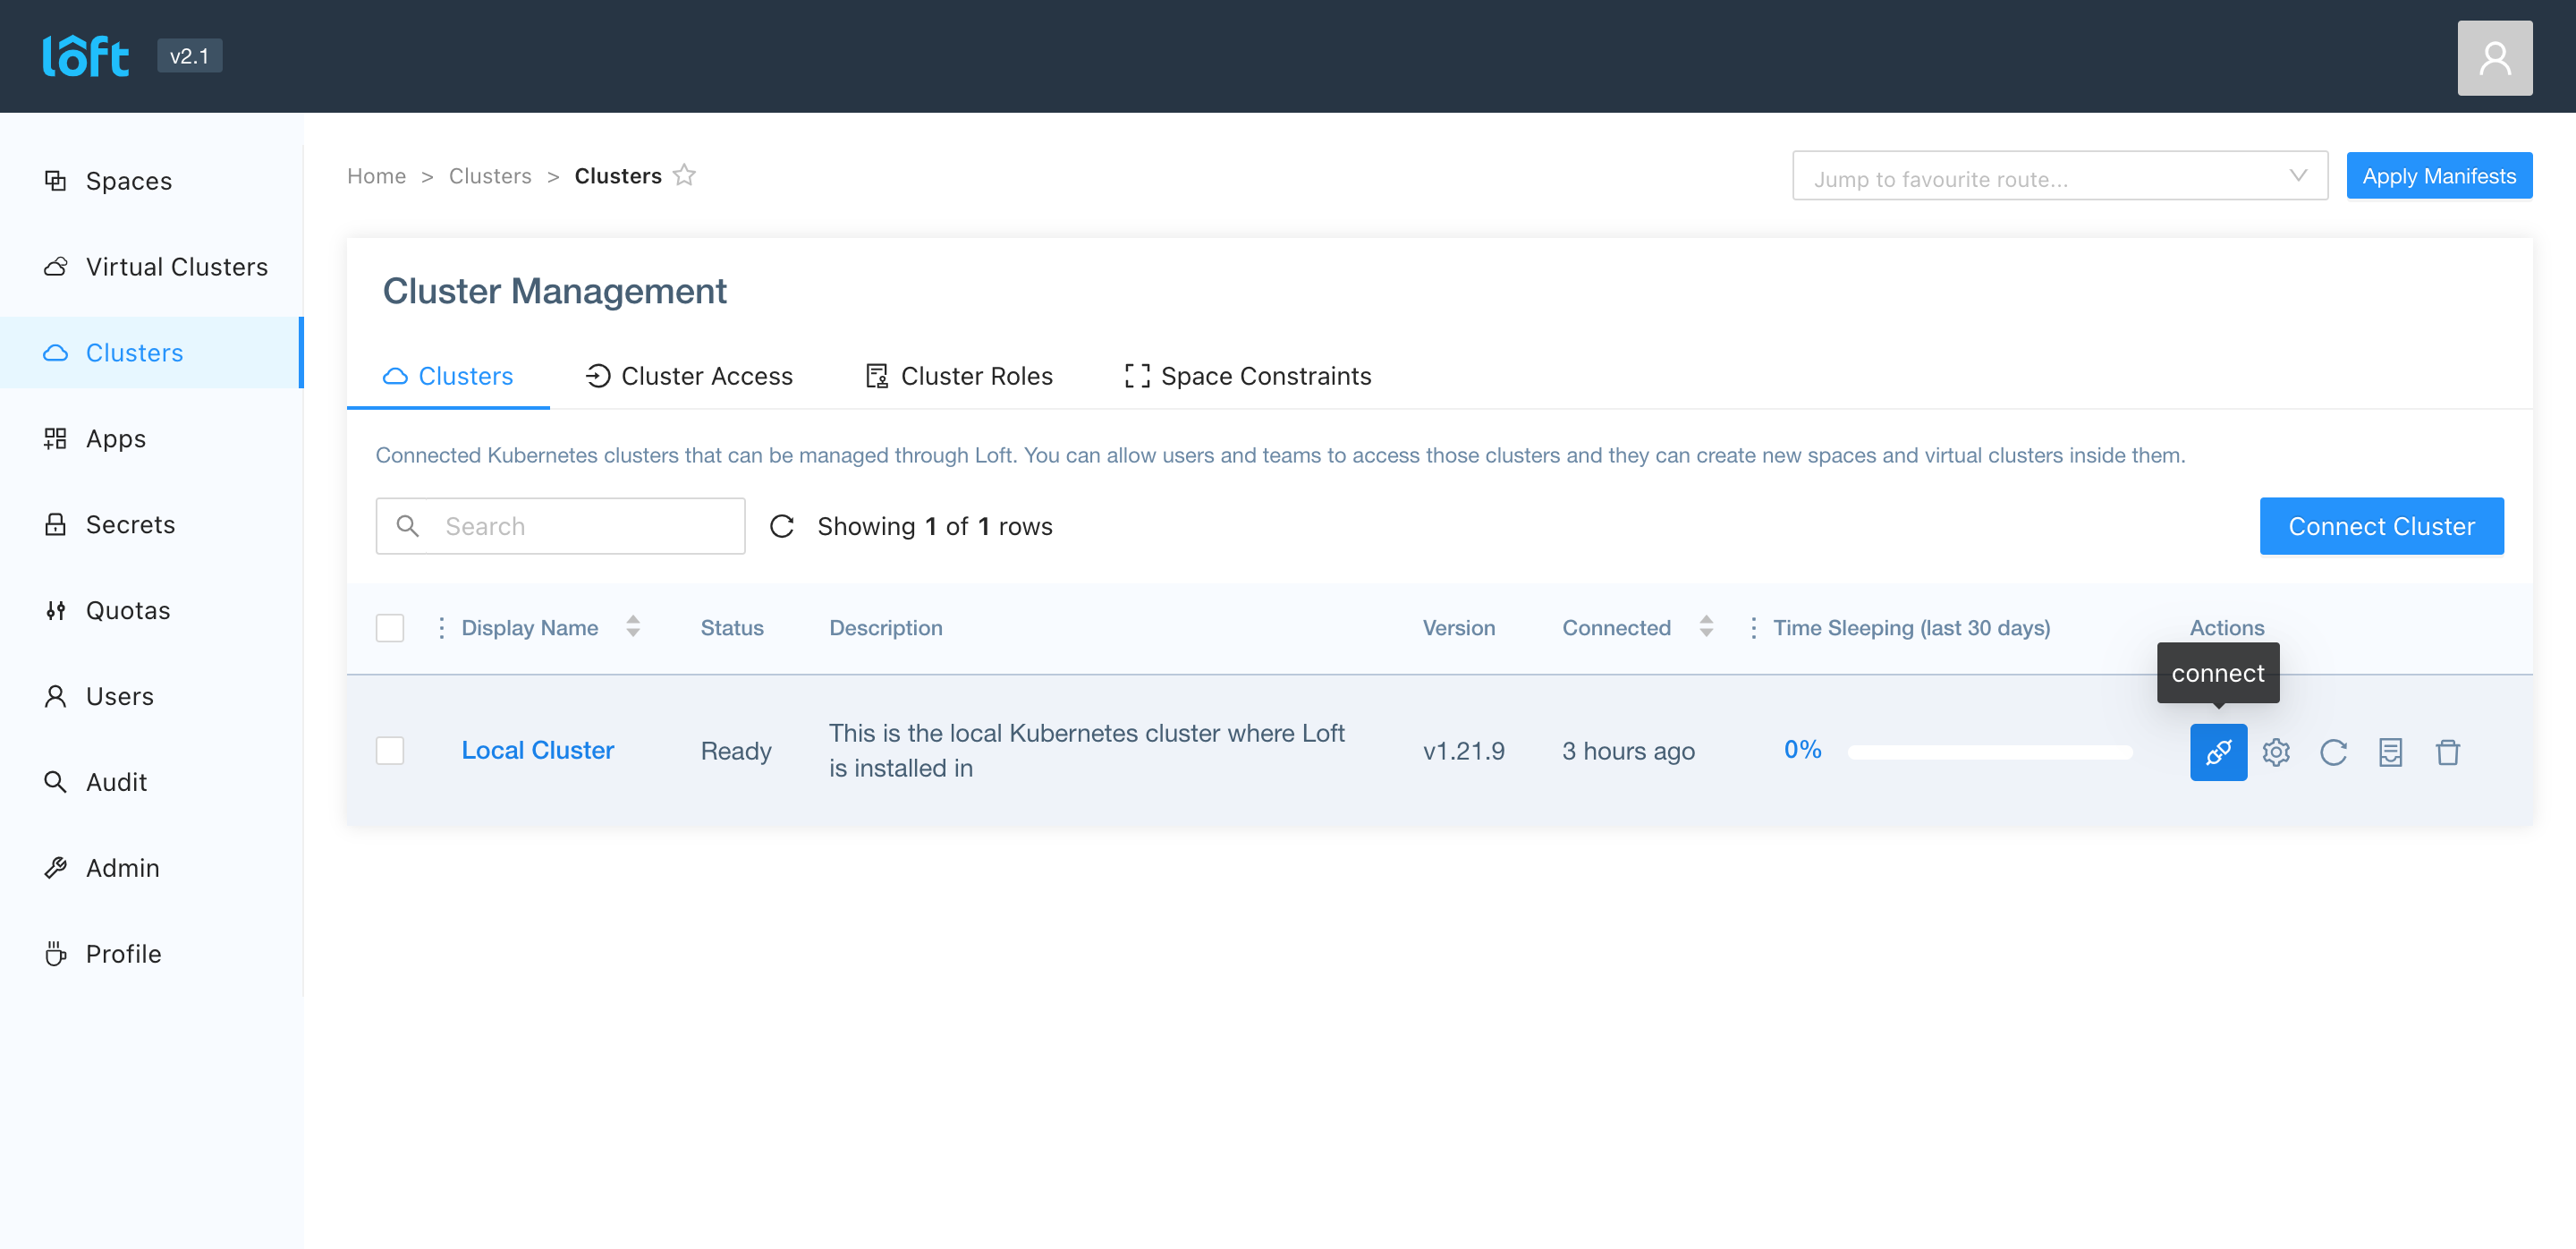Screen dimensions: 2576x1249
Task: Click the connect icon for Local Cluster
Action: tap(2218, 752)
